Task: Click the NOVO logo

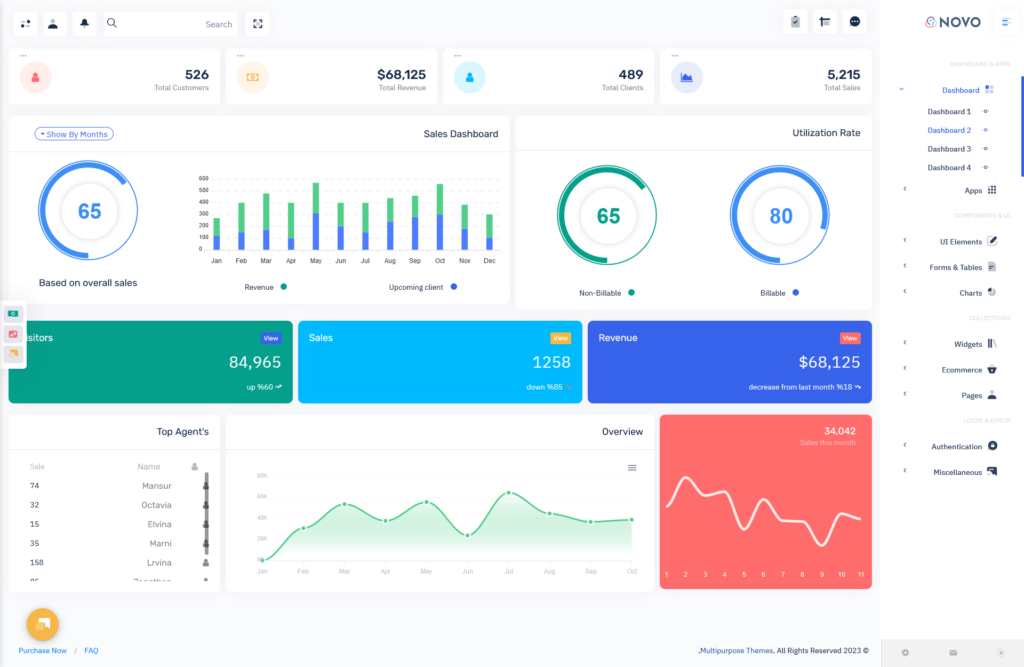Action: point(952,21)
